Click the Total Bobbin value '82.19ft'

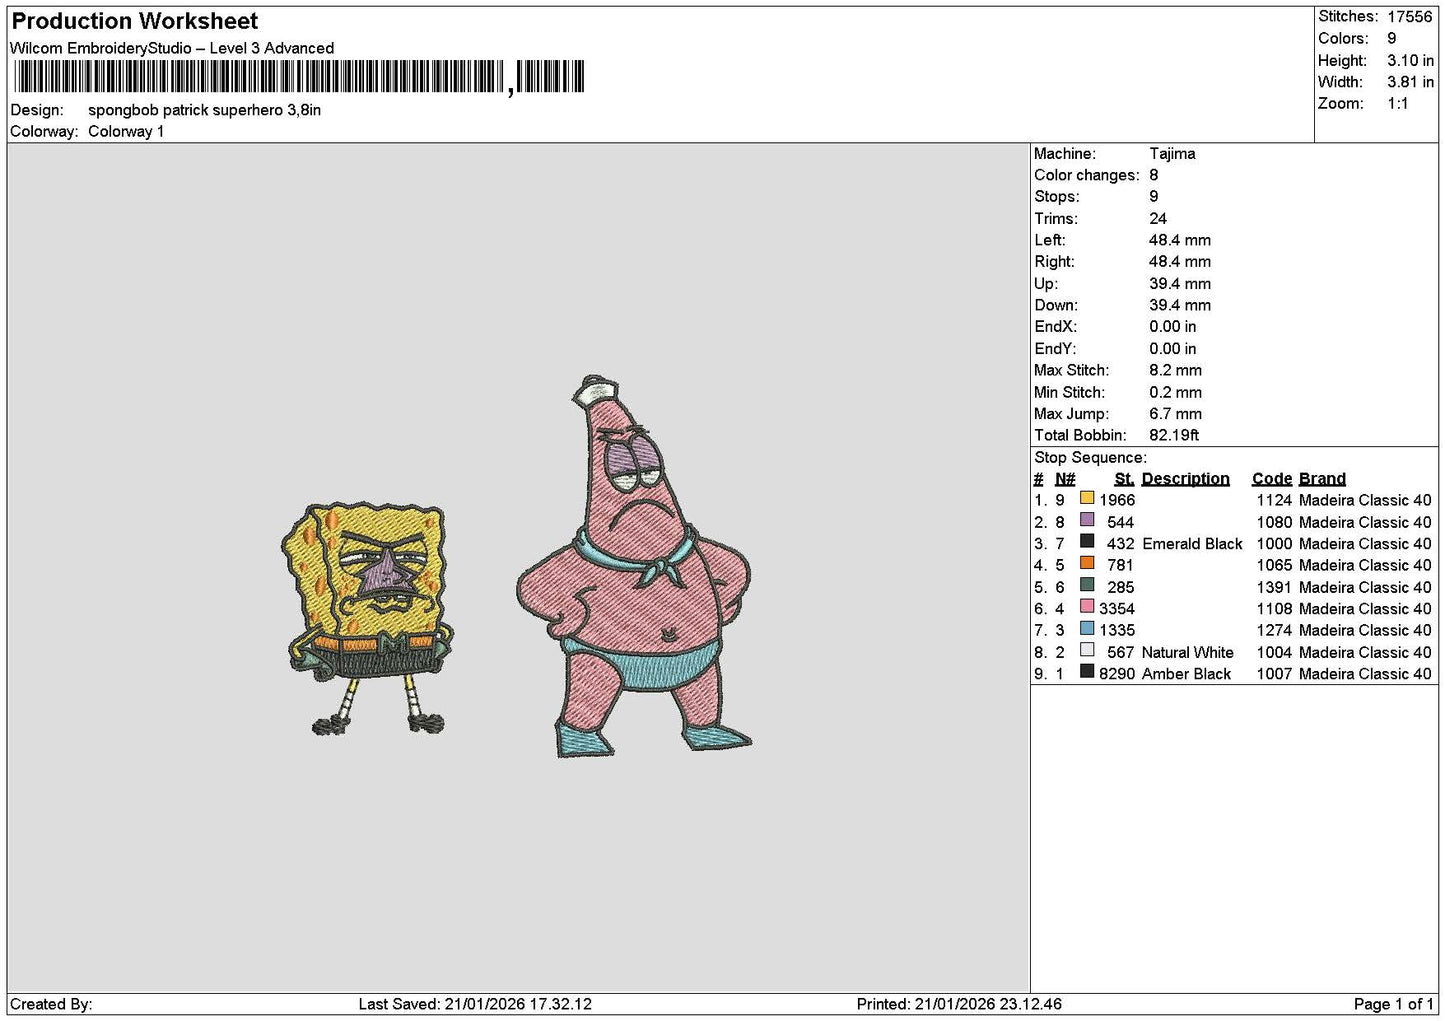[1174, 435]
